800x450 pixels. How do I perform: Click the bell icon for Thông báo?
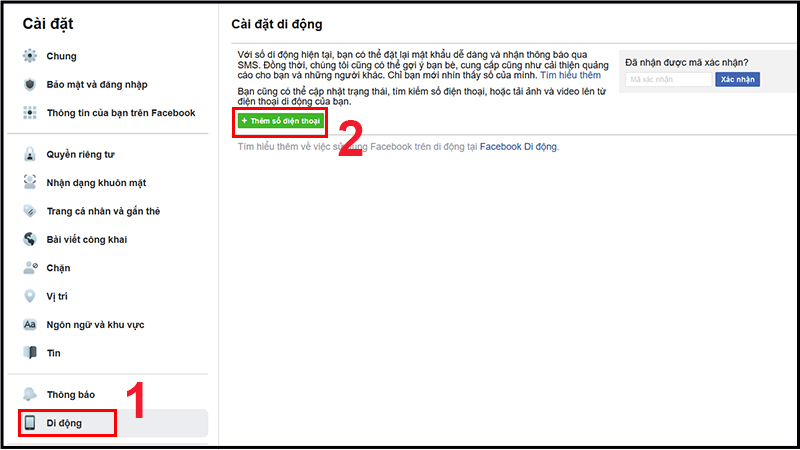(x=30, y=394)
